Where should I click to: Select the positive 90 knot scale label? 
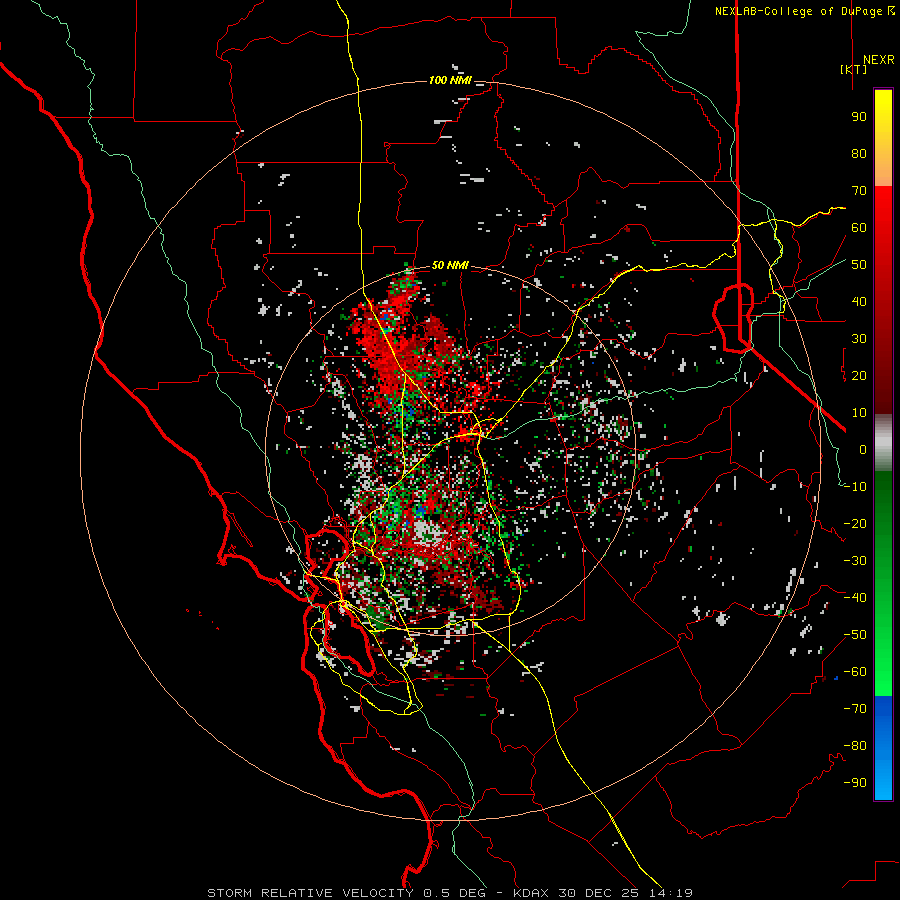click(x=859, y=117)
